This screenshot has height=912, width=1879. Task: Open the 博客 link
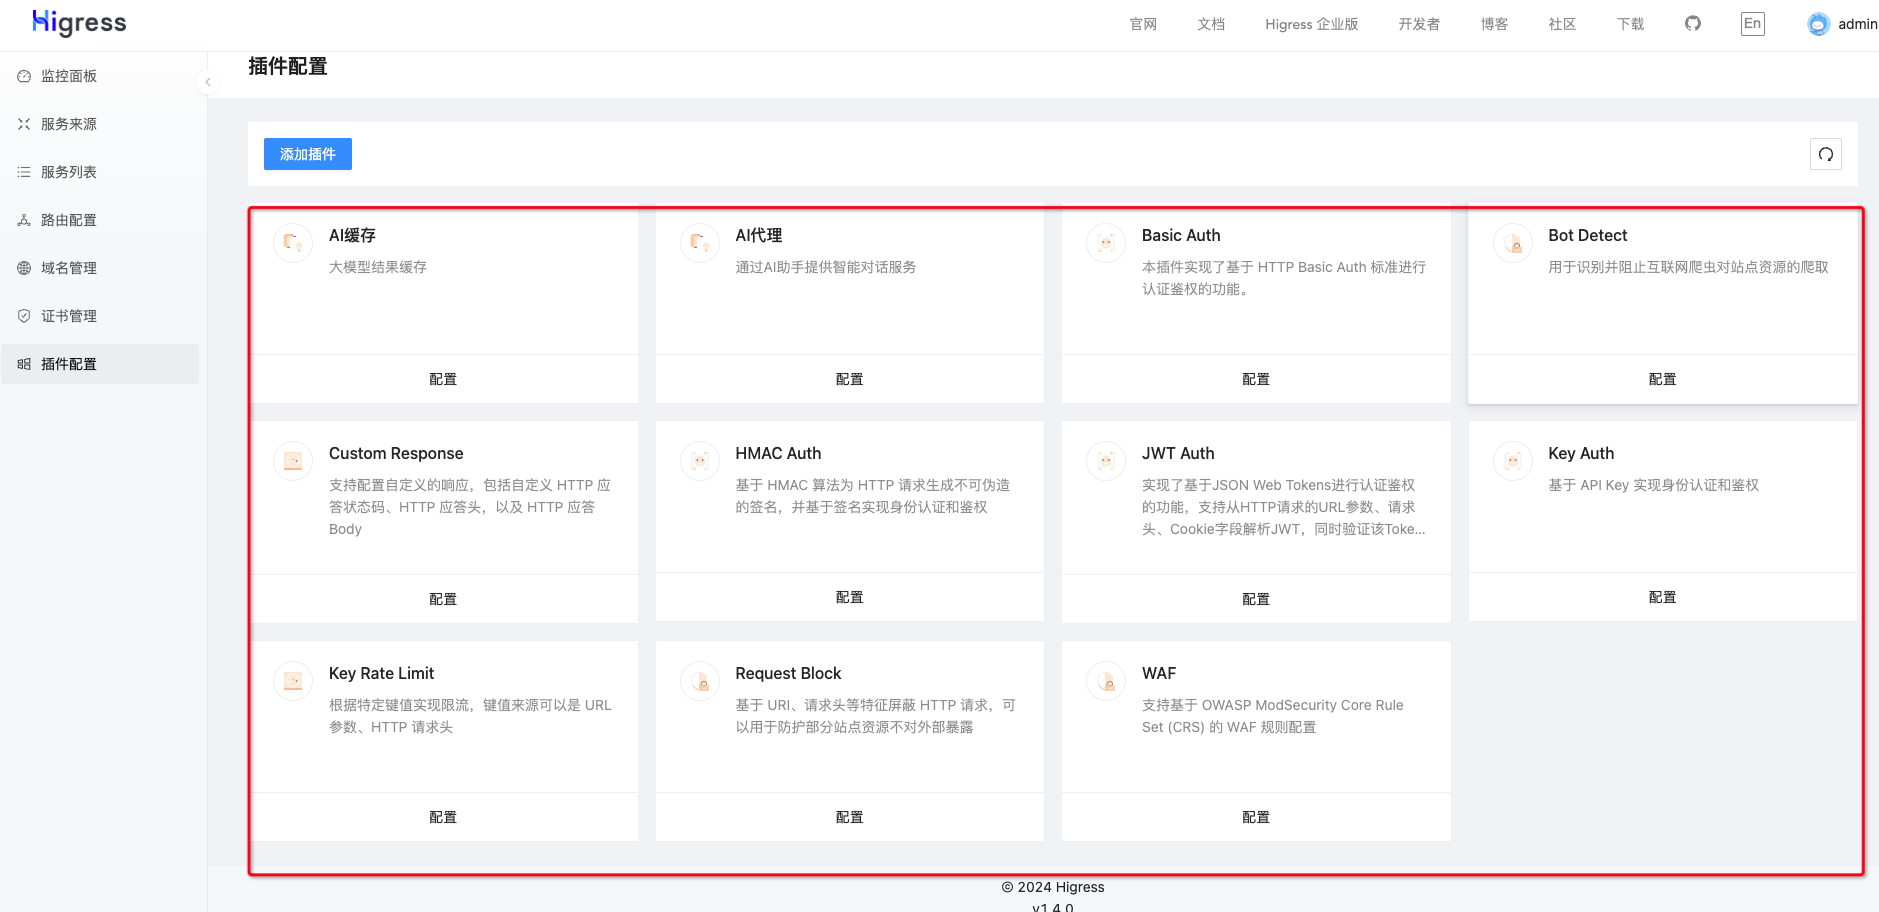pyautogui.click(x=1494, y=24)
